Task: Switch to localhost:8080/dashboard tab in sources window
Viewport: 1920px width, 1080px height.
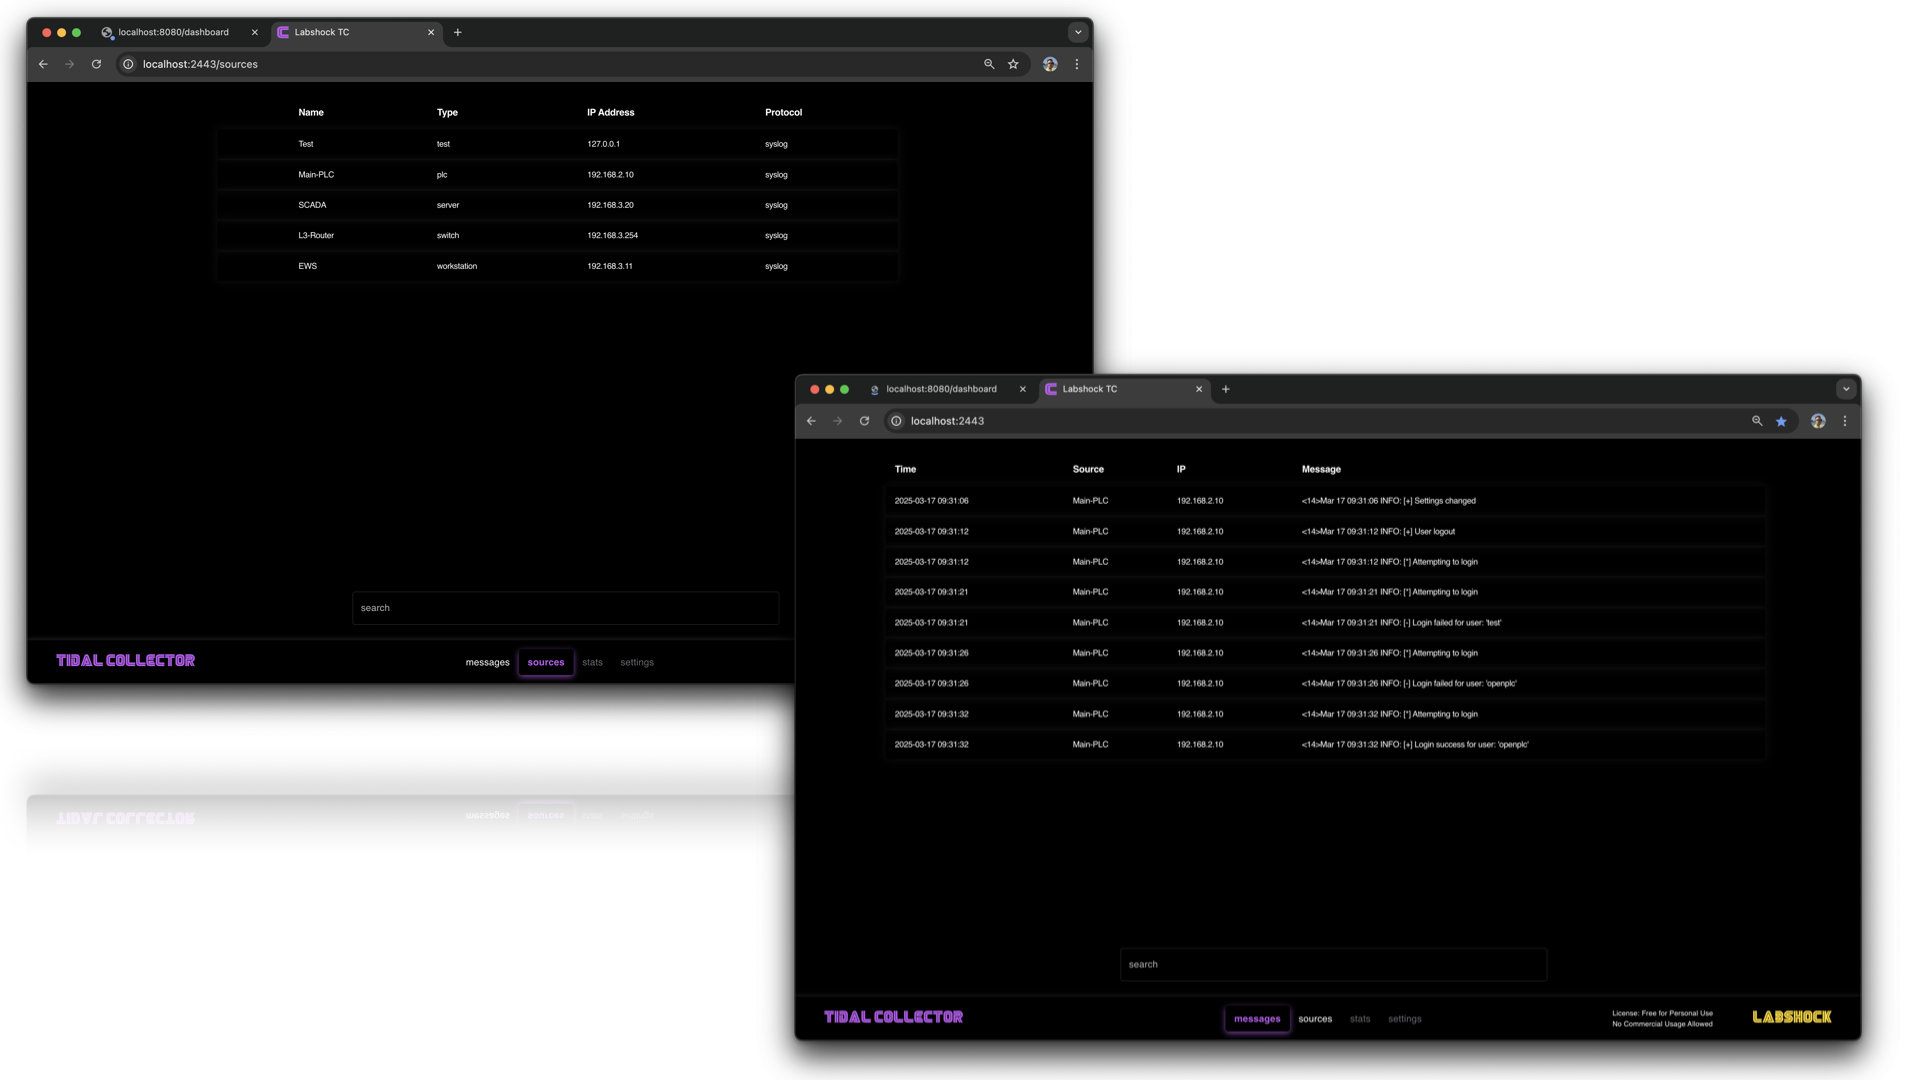Action: (x=180, y=32)
